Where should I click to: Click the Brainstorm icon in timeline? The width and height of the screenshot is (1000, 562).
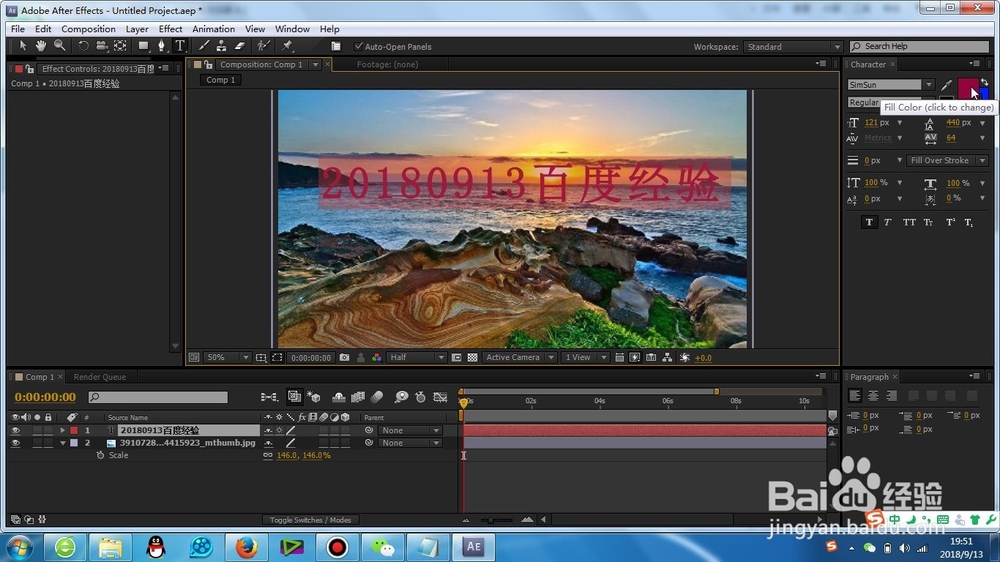(x=401, y=397)
